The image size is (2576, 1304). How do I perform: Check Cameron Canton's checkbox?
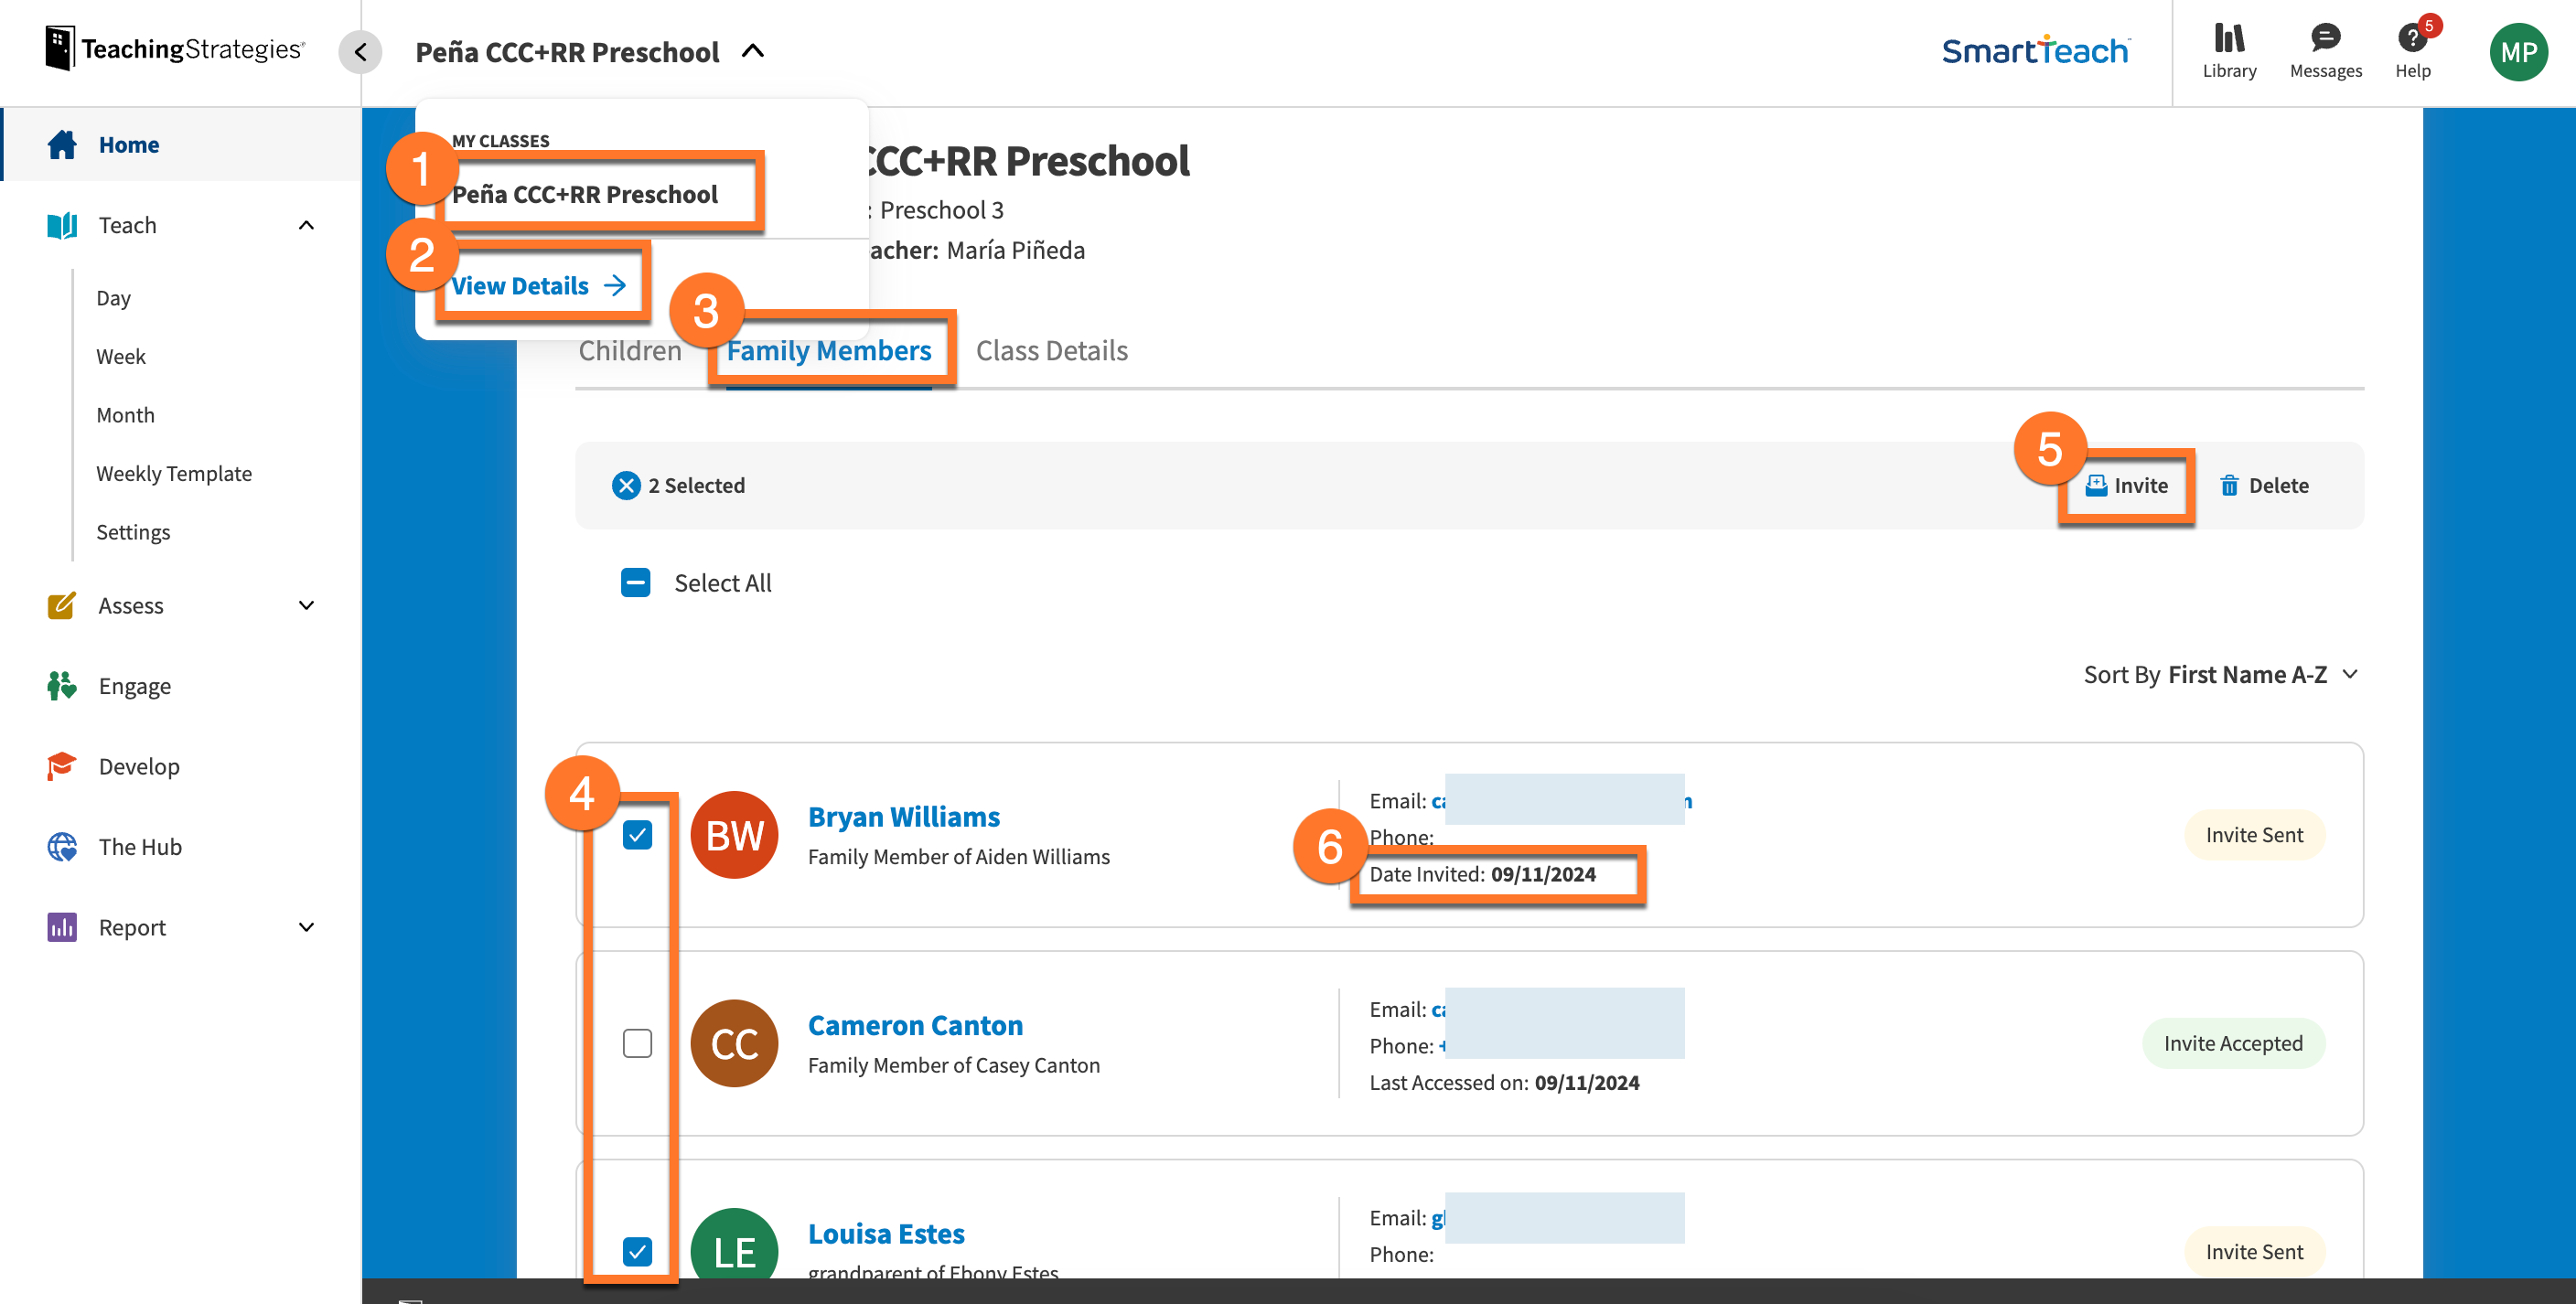(637, 1042)
